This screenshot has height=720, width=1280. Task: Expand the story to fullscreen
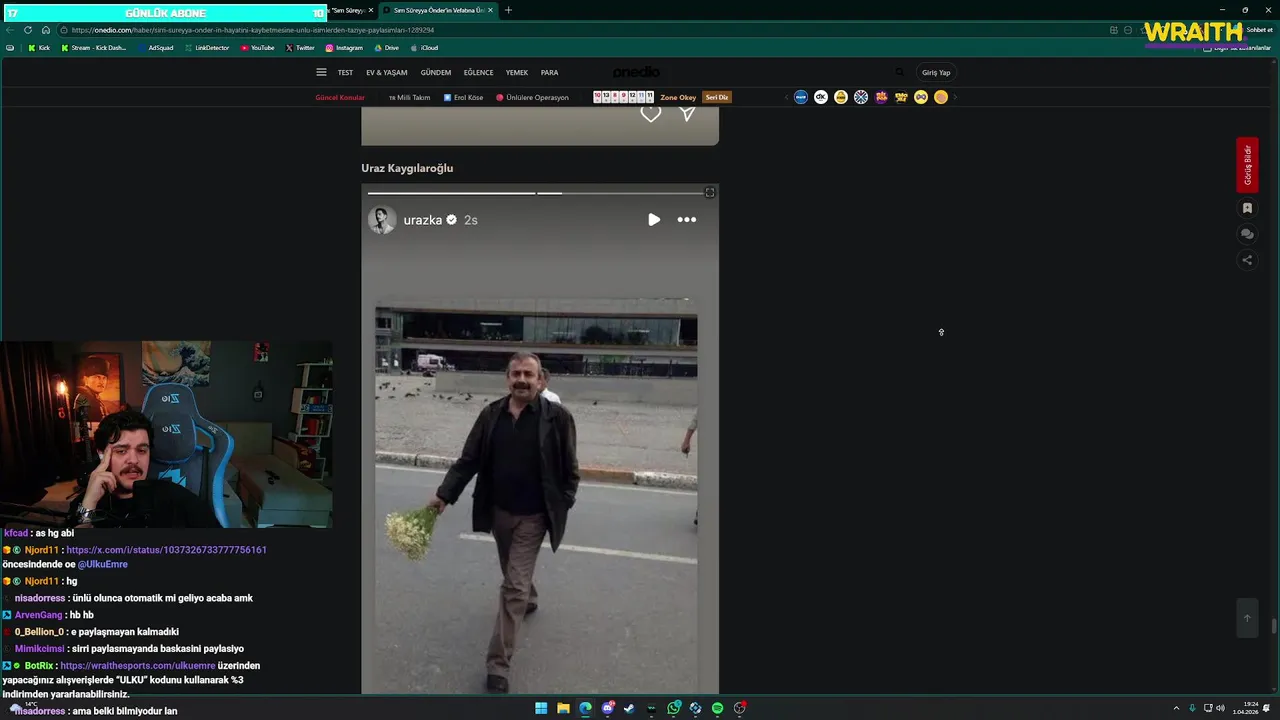pyautogui.click(x=710, y=192)
